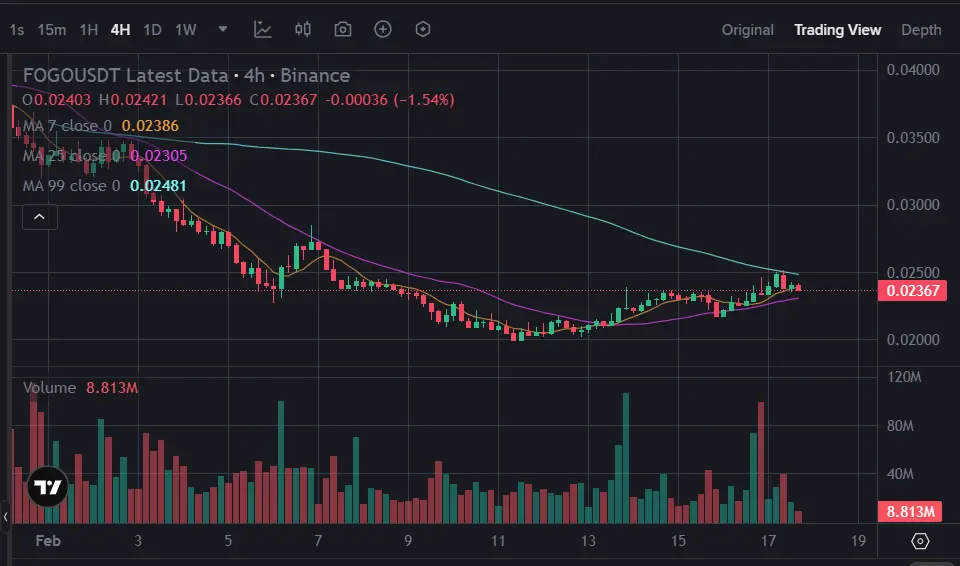Change chart style via candlestick icon

303,29
